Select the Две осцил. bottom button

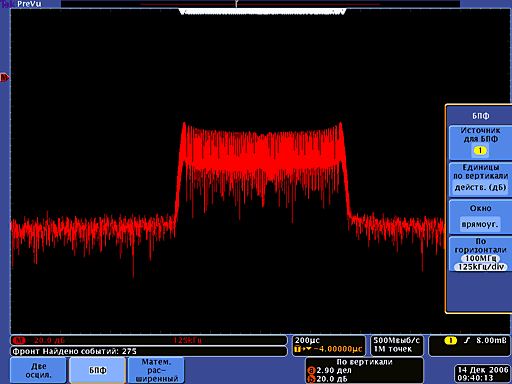coord(38,370)
